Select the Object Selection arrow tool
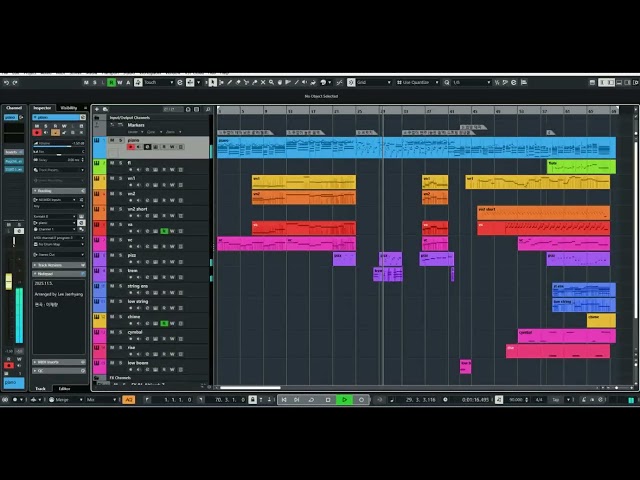 (212, 82)
